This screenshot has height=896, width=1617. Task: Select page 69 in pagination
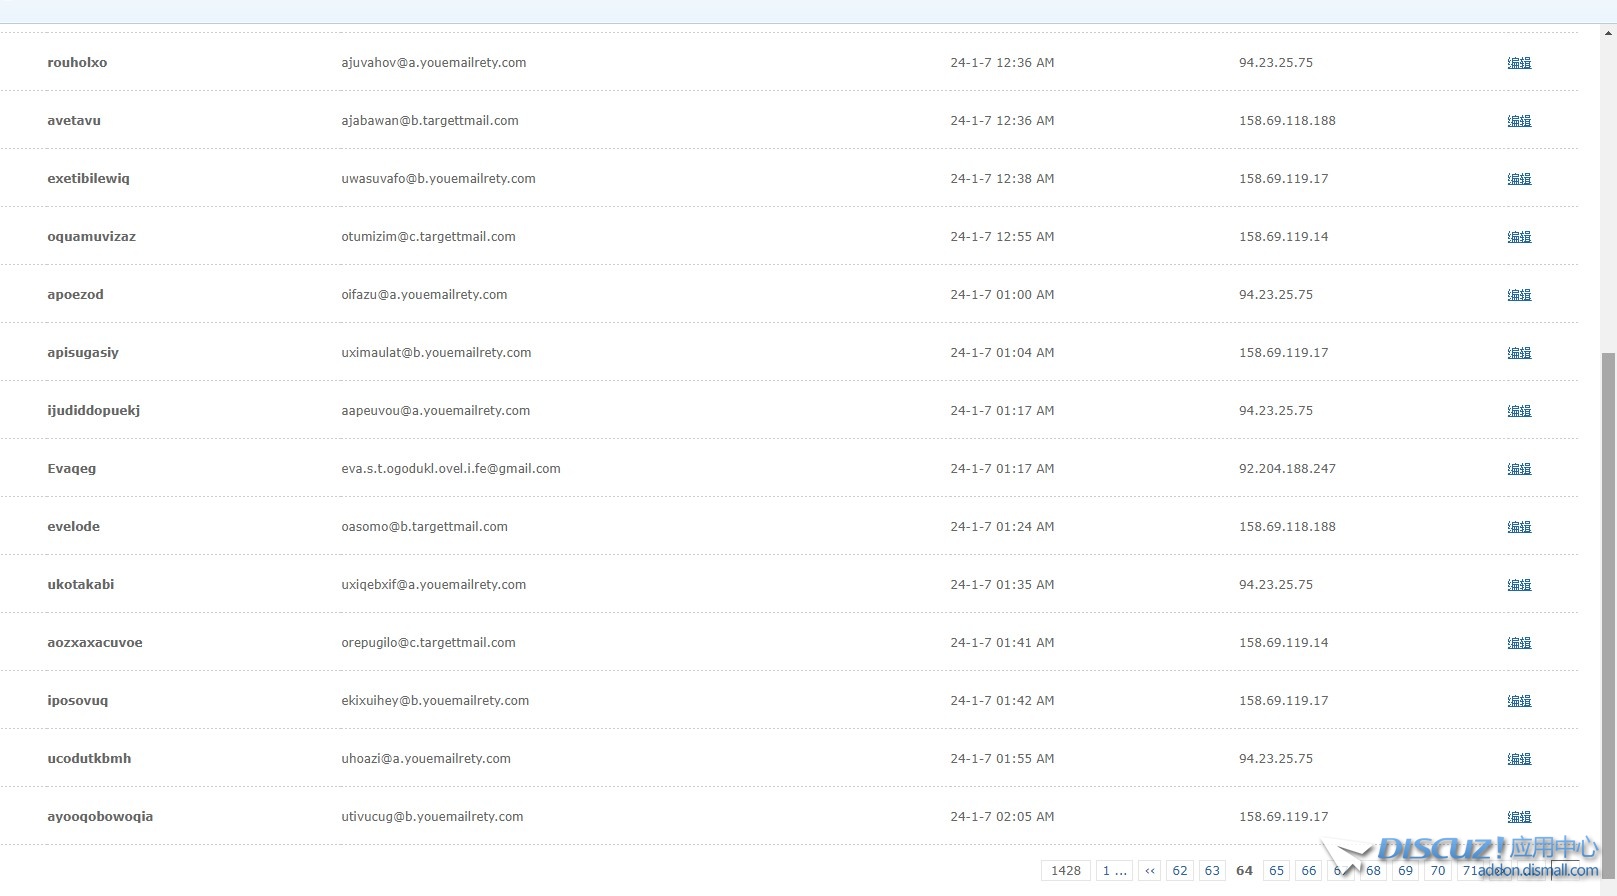point(1405,870)
